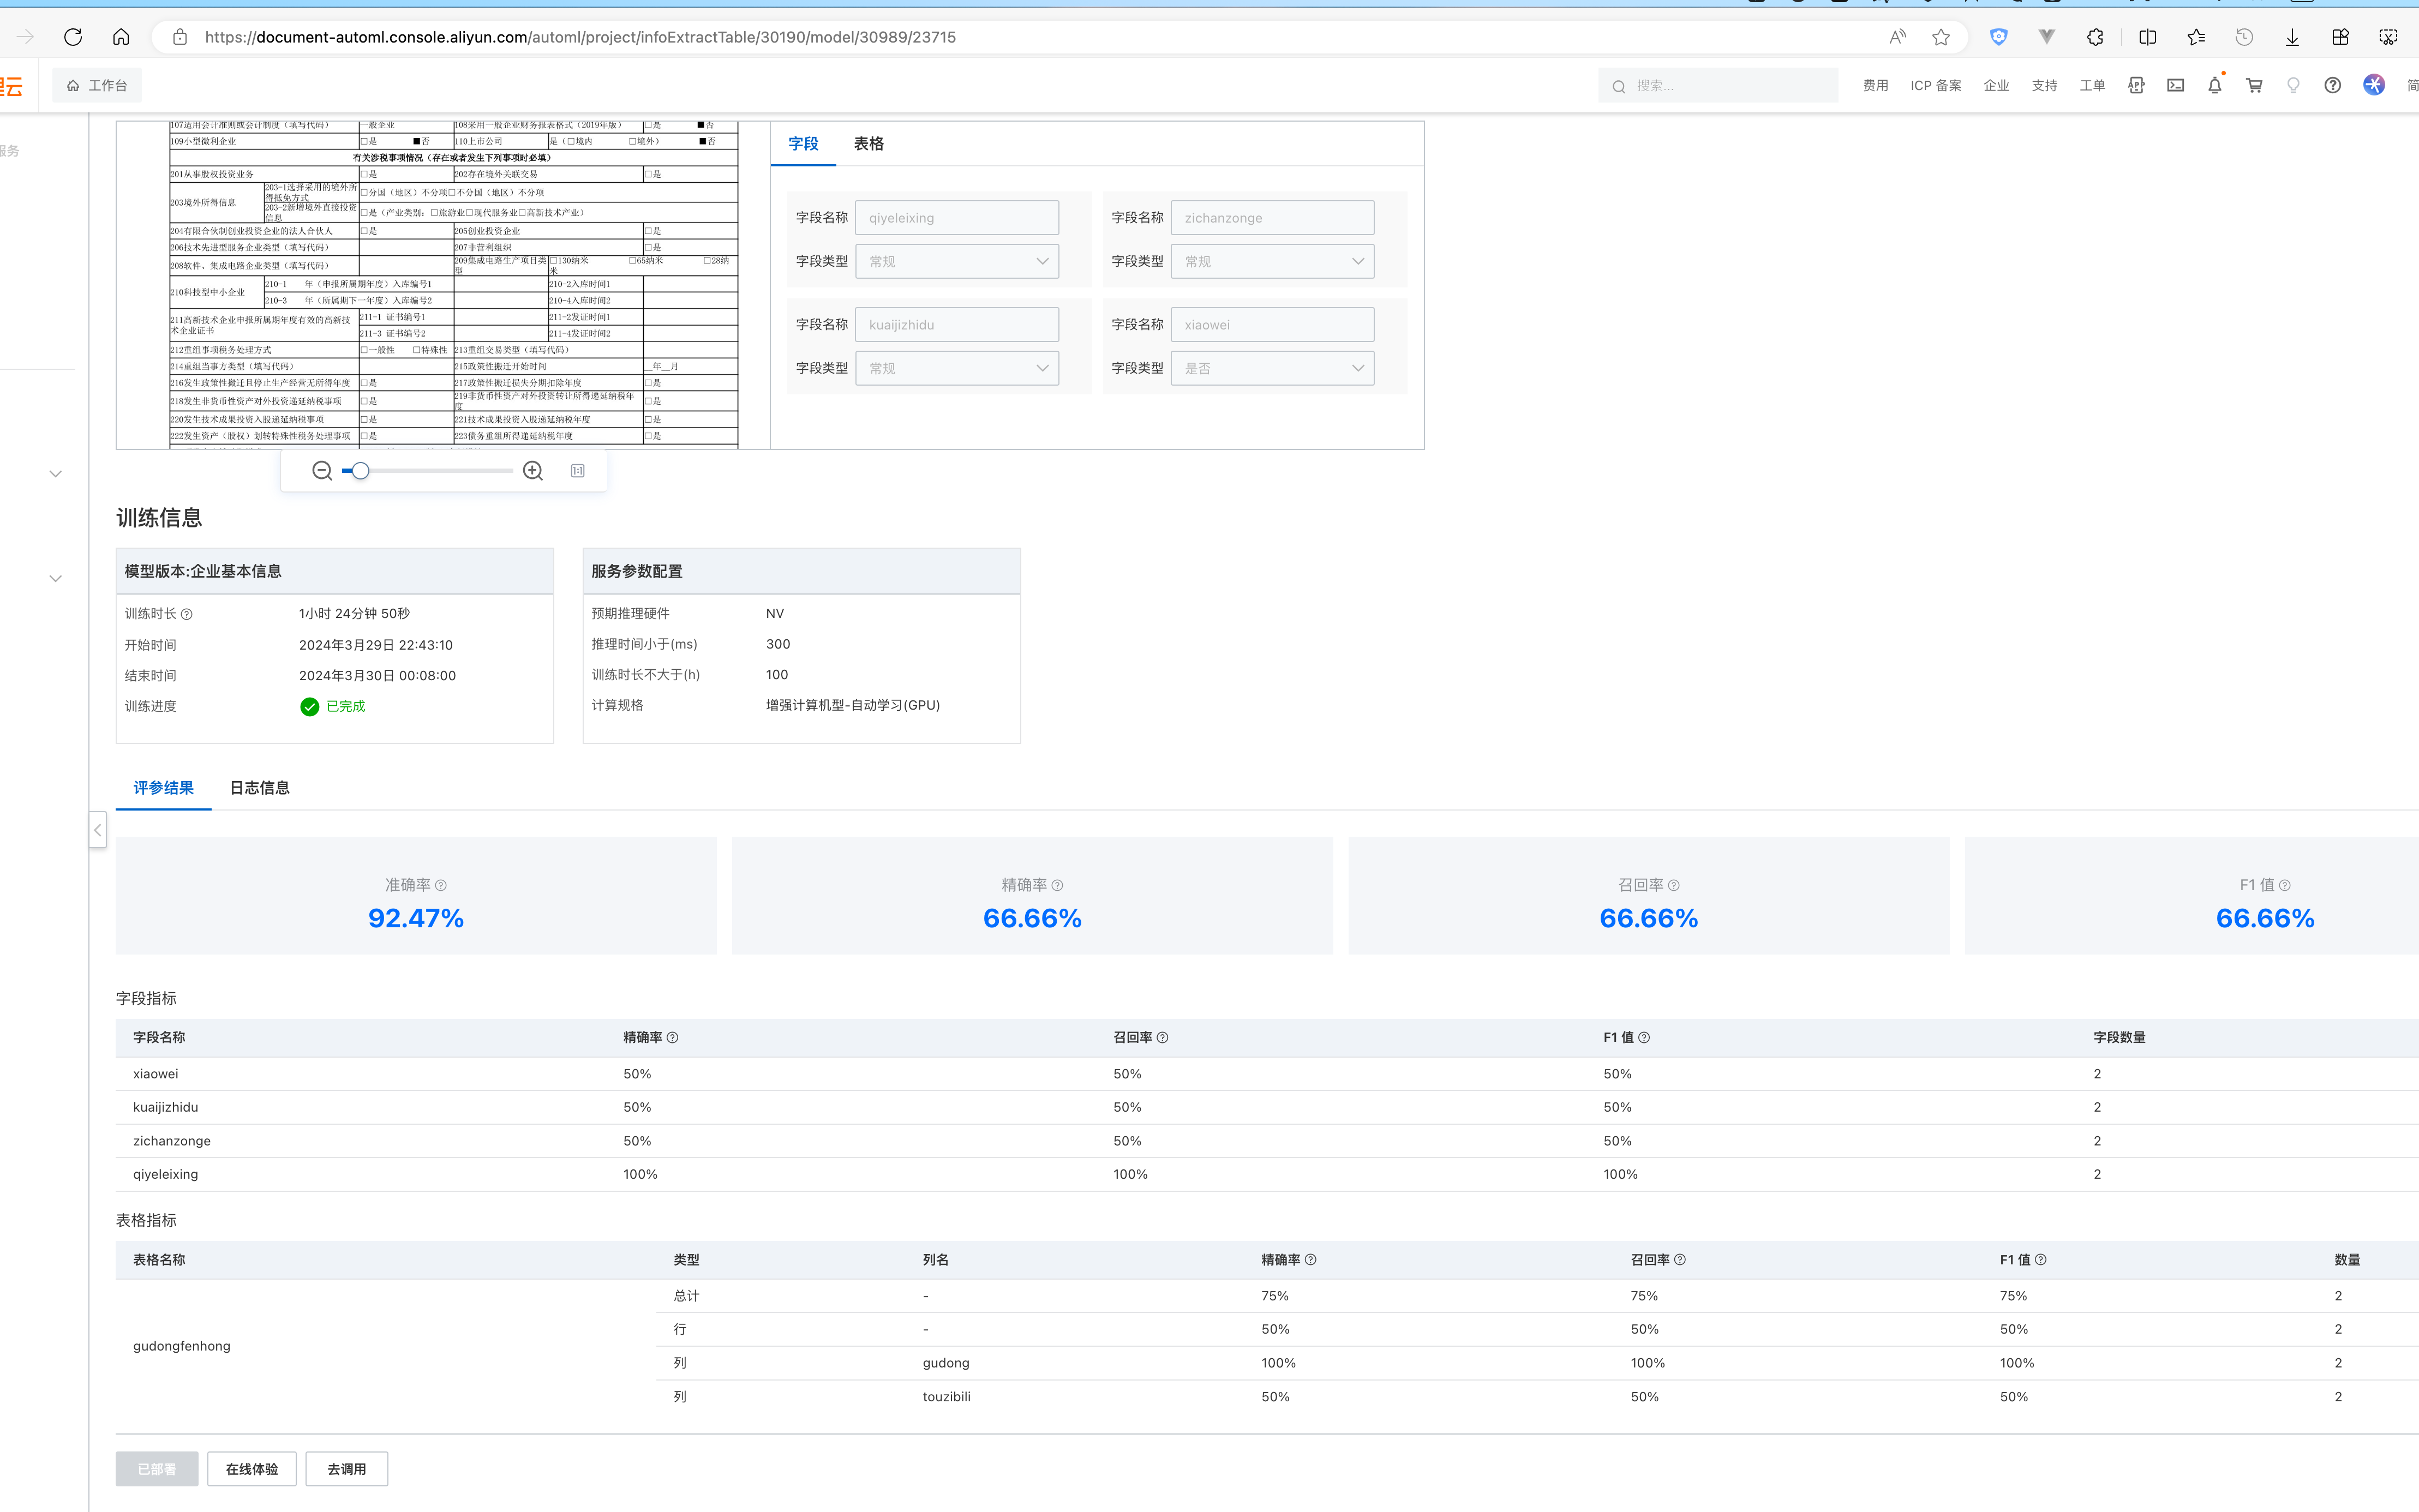
Task: Open the Aliyun APP download icon
Action: pyautogui.click(x=2136, y=86)
